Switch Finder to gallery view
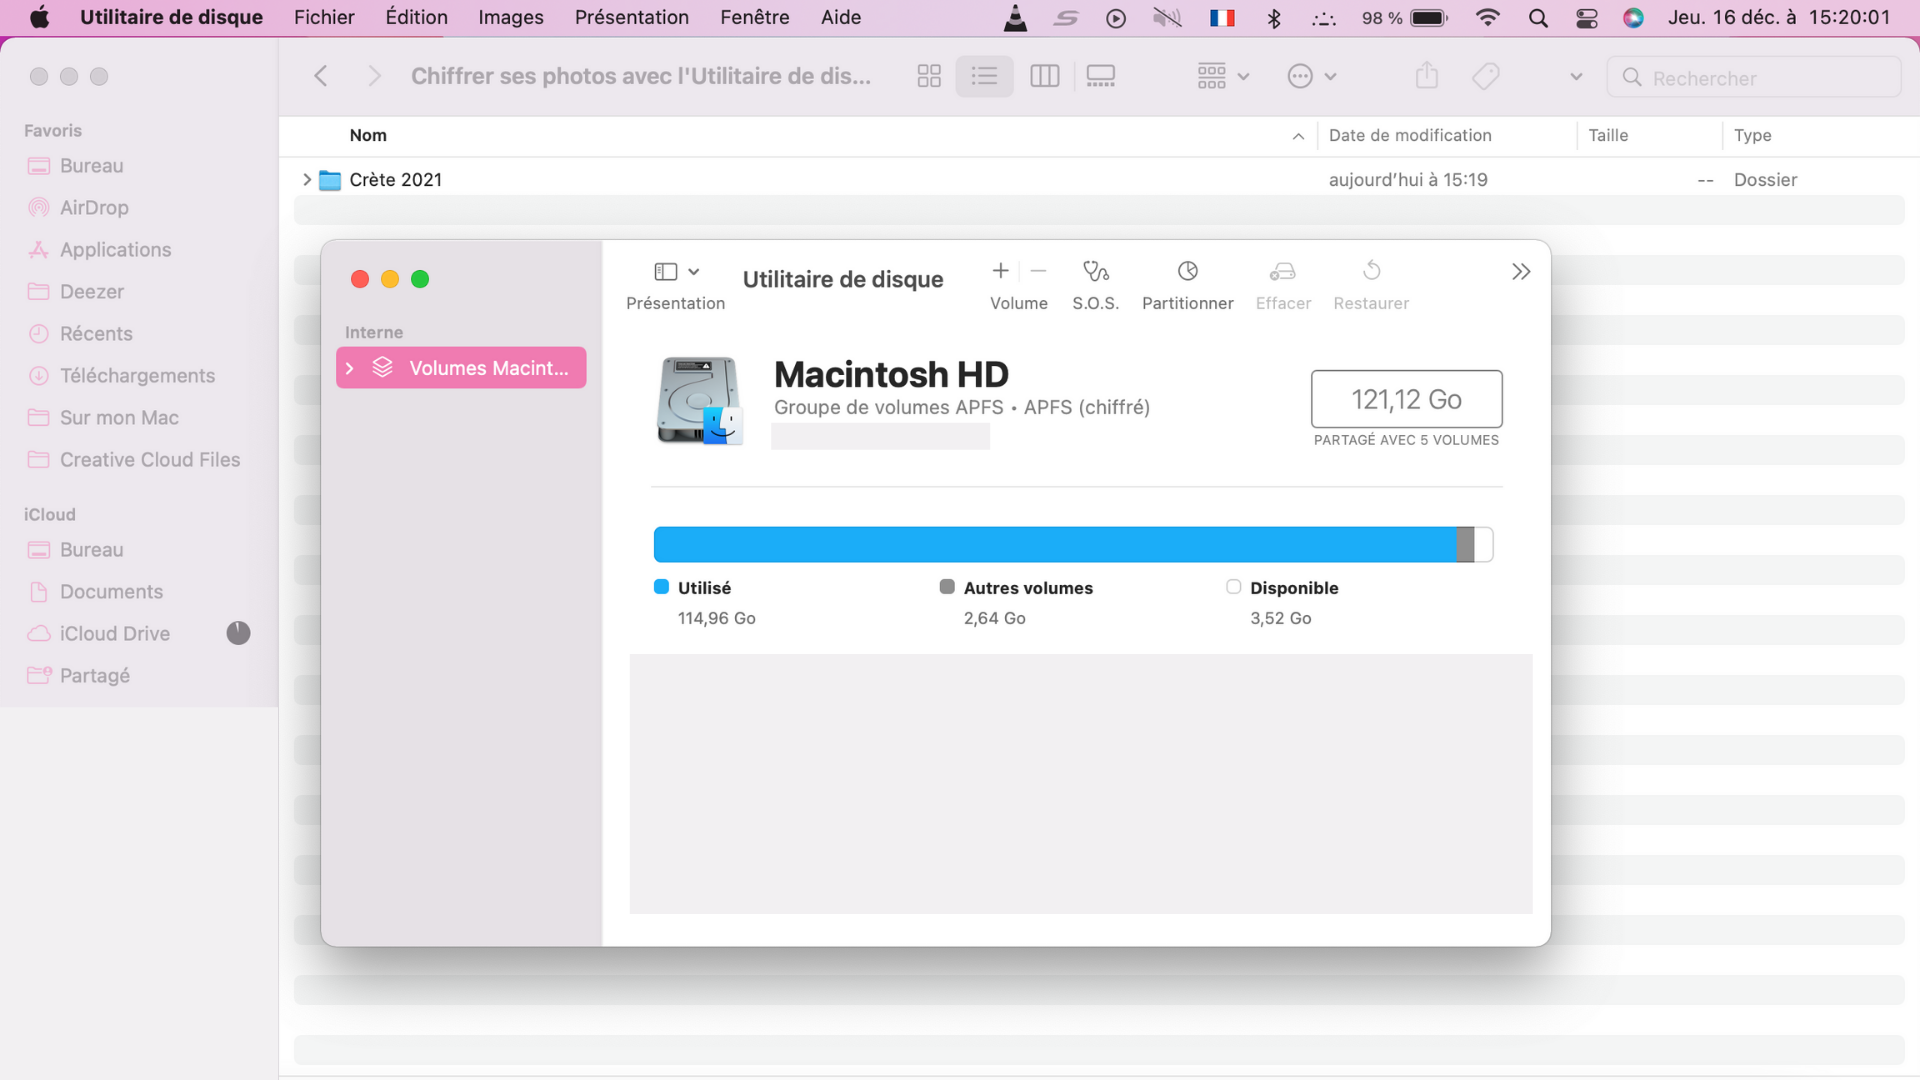The height and width of the screenshot is (1080, 1920). point(1100,76)
